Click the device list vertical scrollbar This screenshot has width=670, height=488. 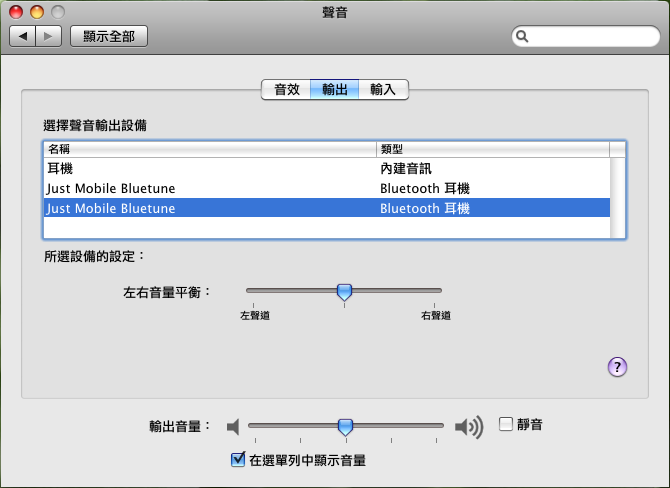tap(617, 198)
